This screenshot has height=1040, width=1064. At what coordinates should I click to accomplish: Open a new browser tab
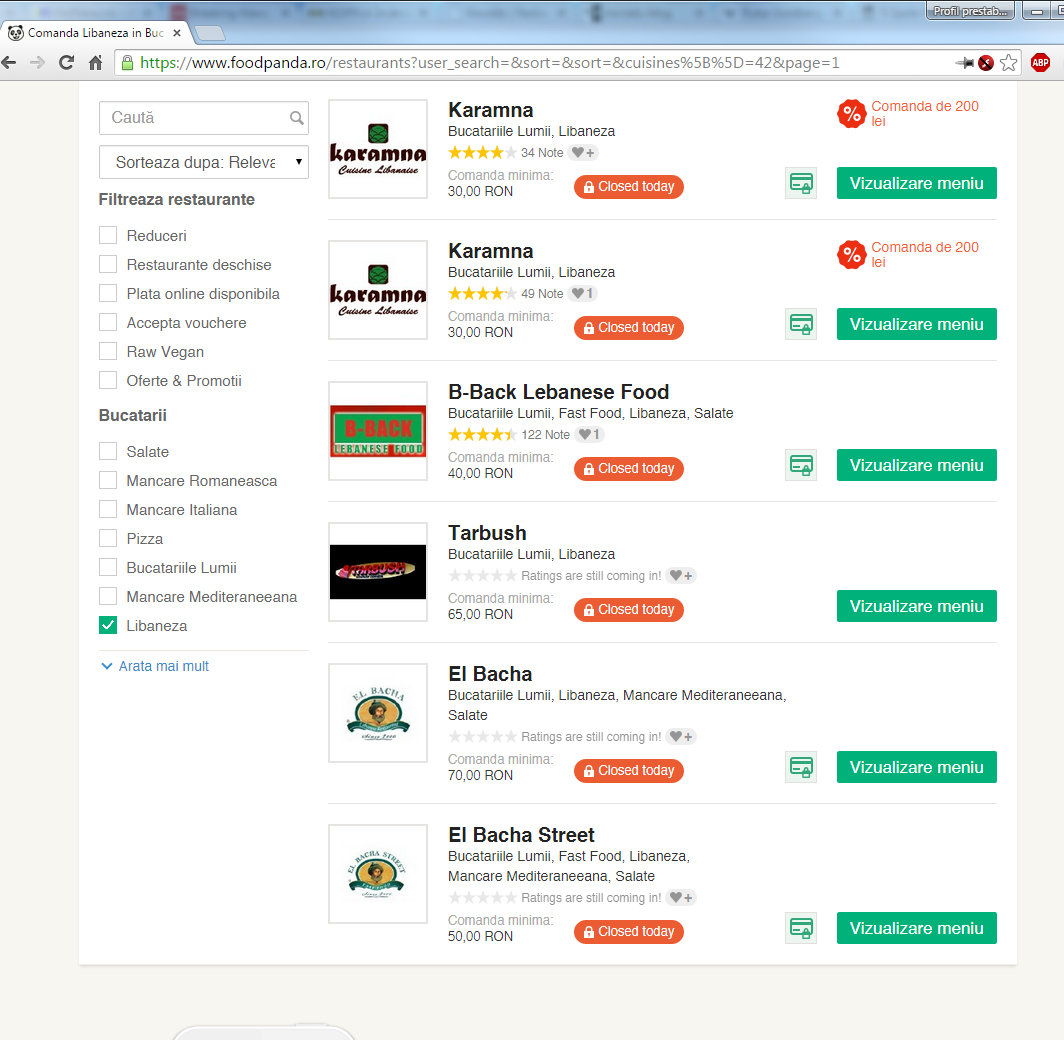point(210,33)
